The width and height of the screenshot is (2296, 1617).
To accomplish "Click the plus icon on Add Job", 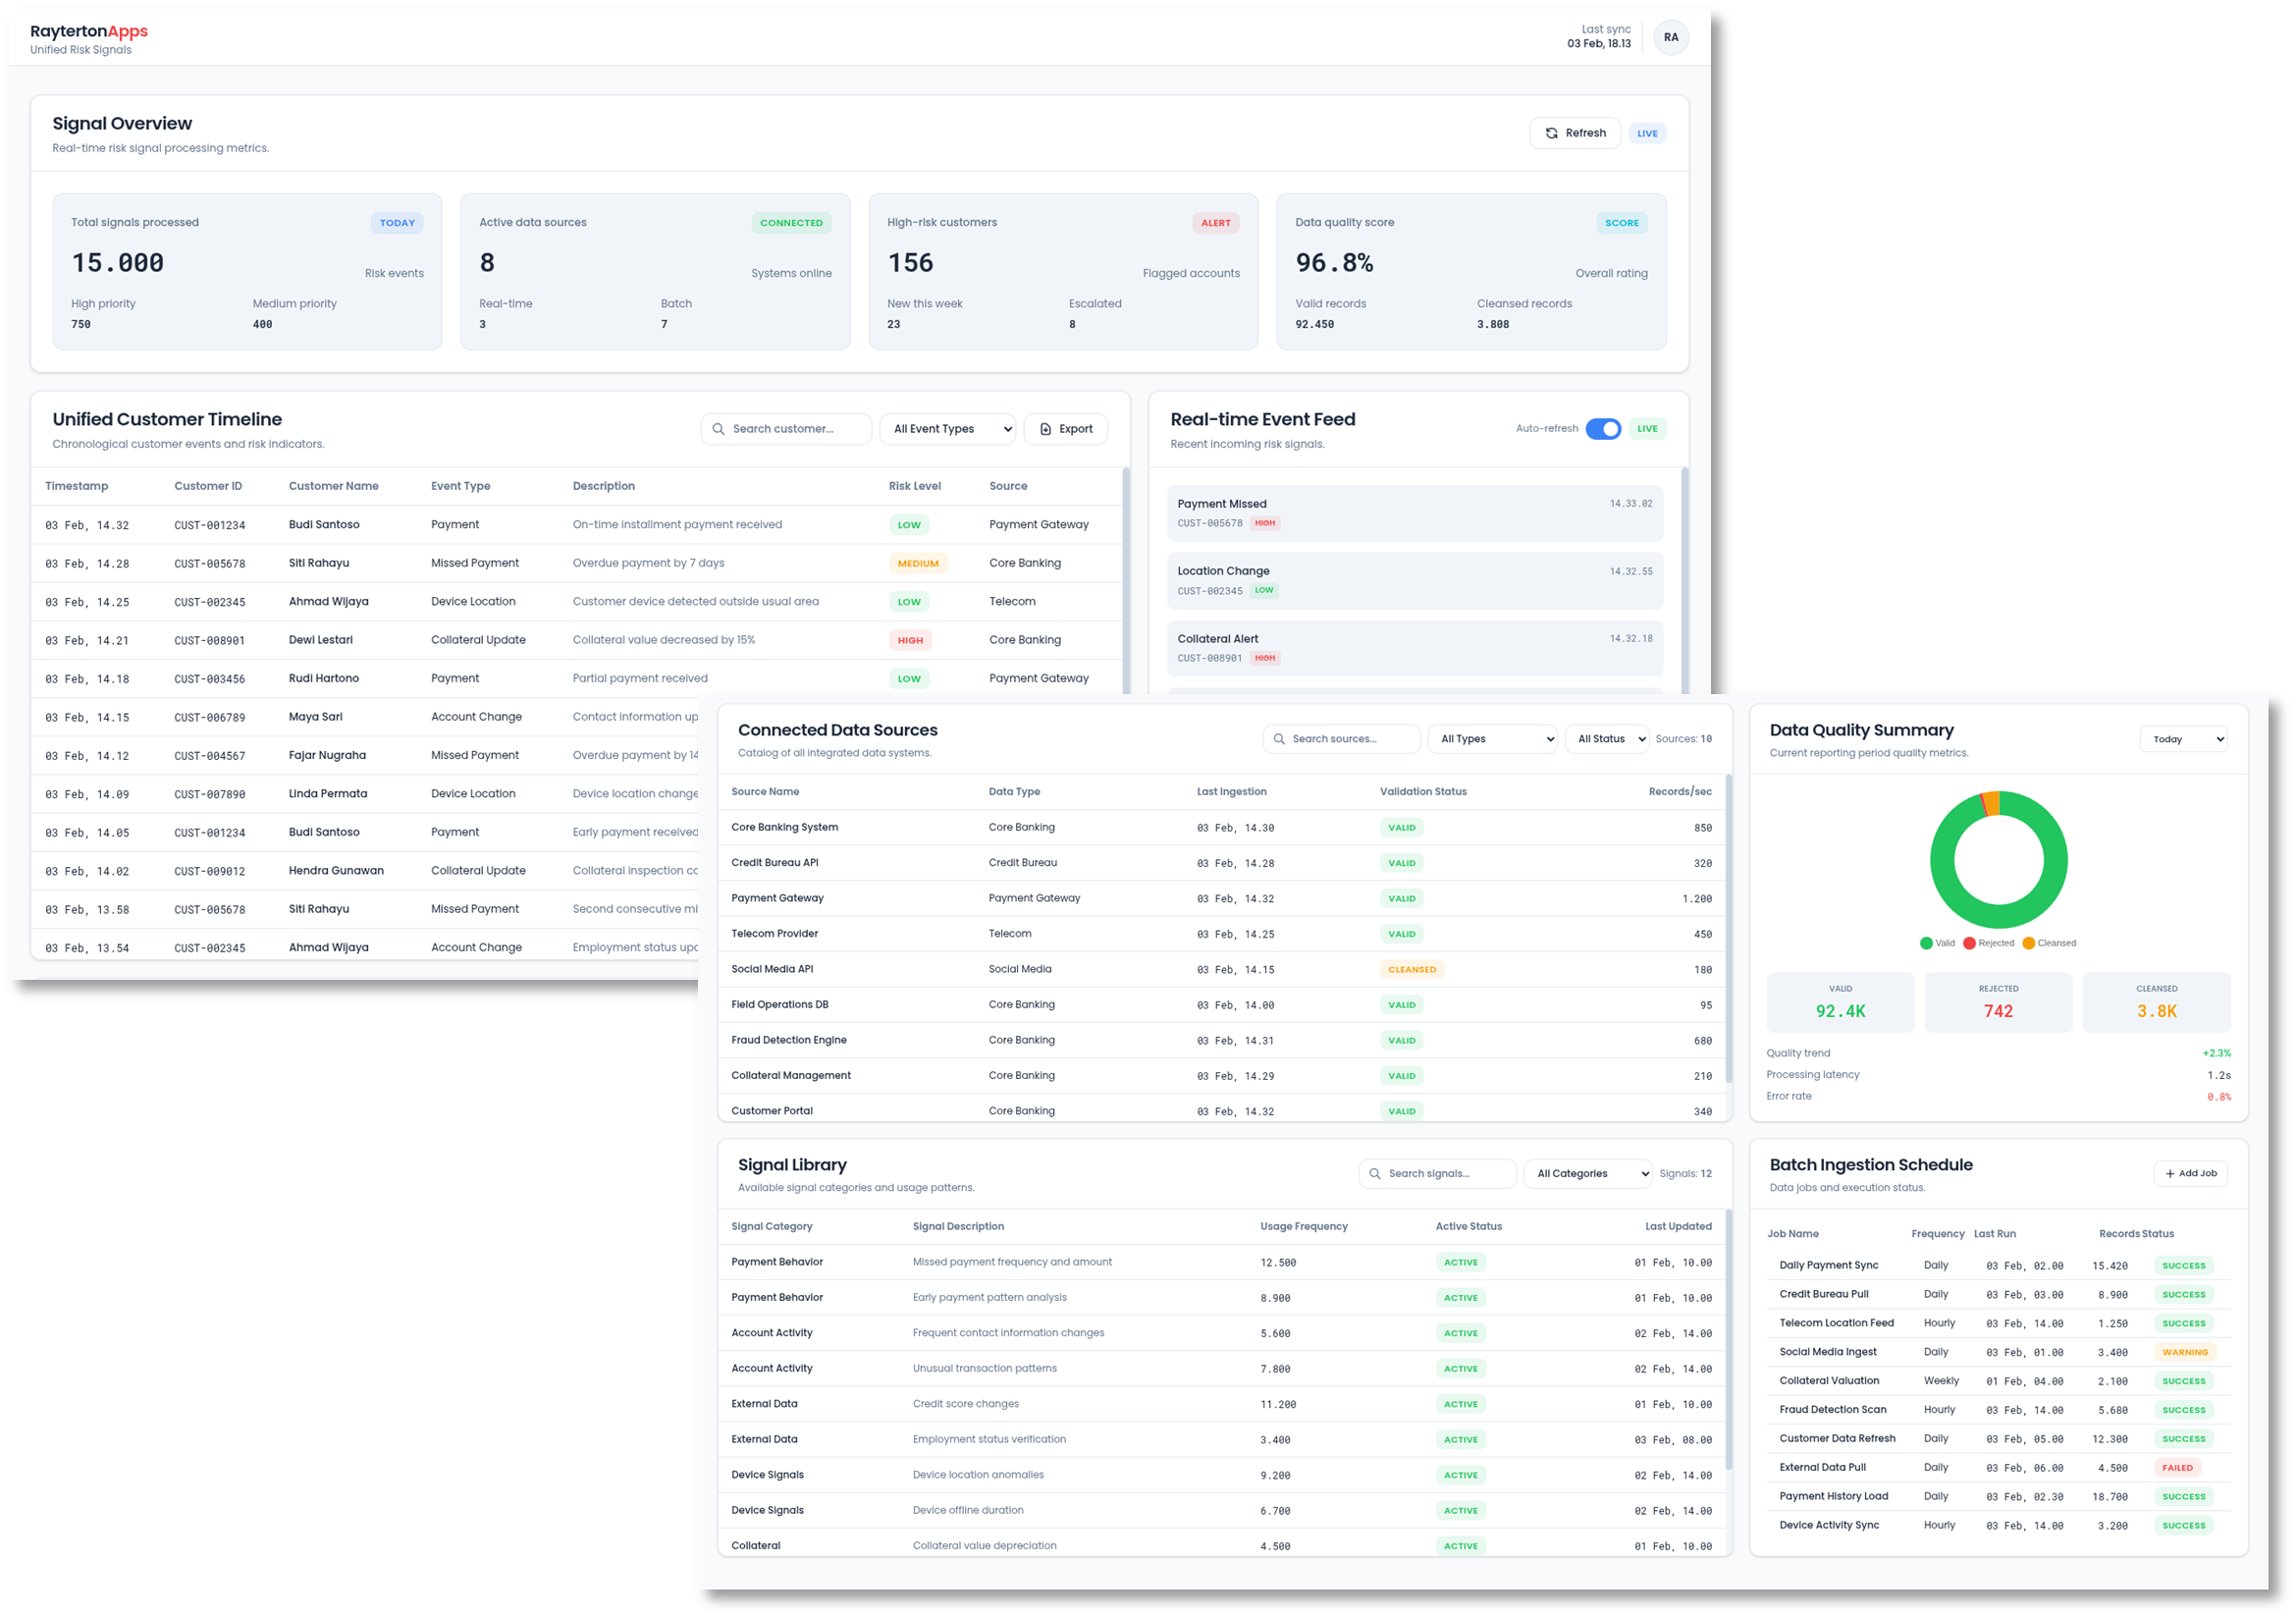I will [2169, 1173].
